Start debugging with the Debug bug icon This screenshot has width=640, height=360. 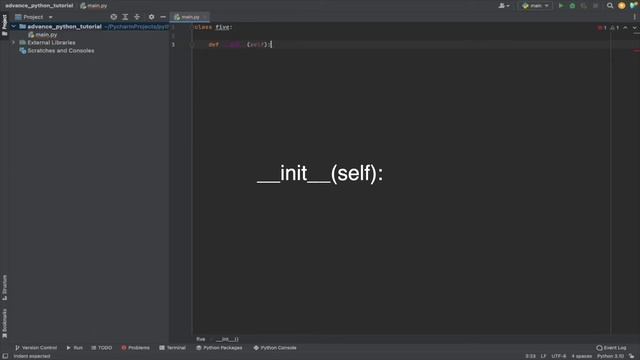point(572,6)
